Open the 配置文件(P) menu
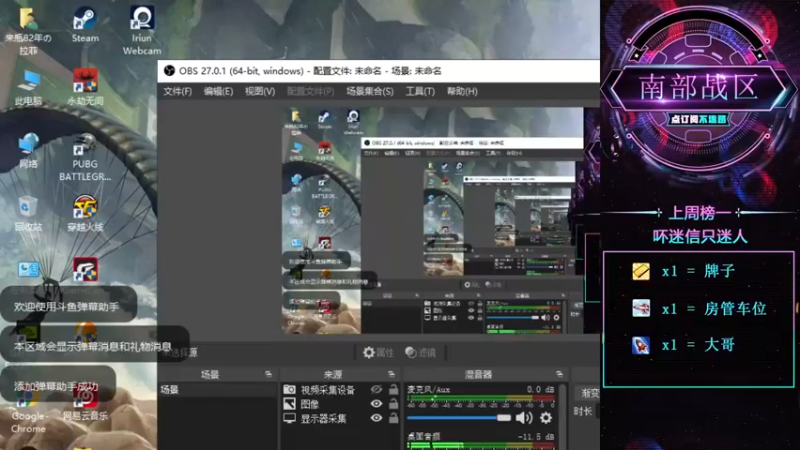The image size is (800, 450). pyautogui.click(x=310, y=91)
